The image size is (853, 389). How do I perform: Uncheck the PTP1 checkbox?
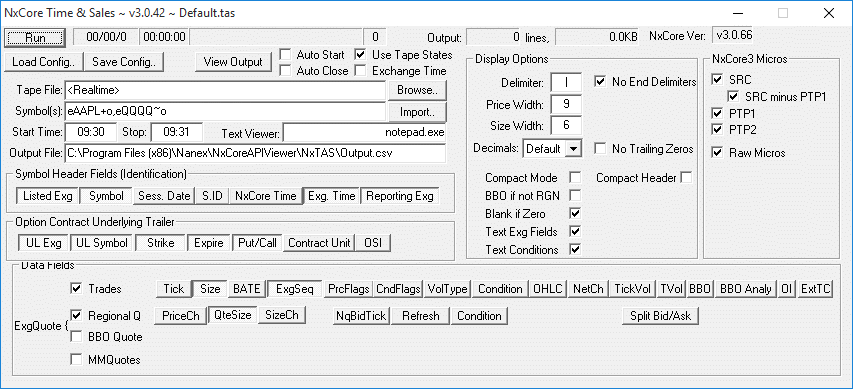point(717,114)
